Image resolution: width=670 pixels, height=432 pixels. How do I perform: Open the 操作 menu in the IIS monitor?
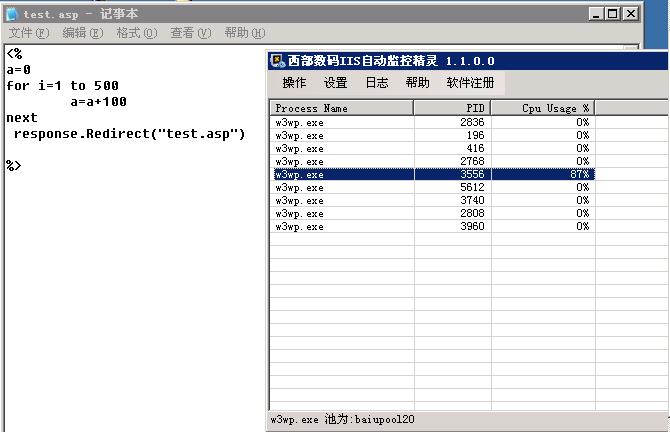(x=294, y=83)
